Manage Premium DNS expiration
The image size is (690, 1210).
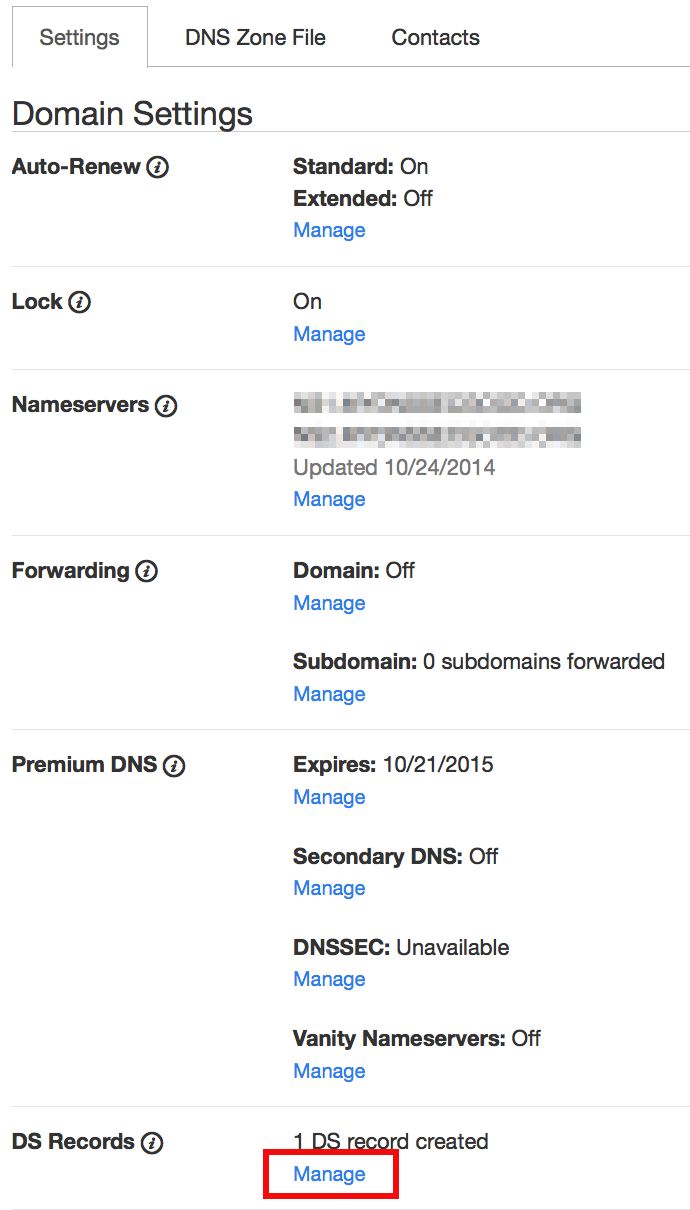tap(329, 797)
